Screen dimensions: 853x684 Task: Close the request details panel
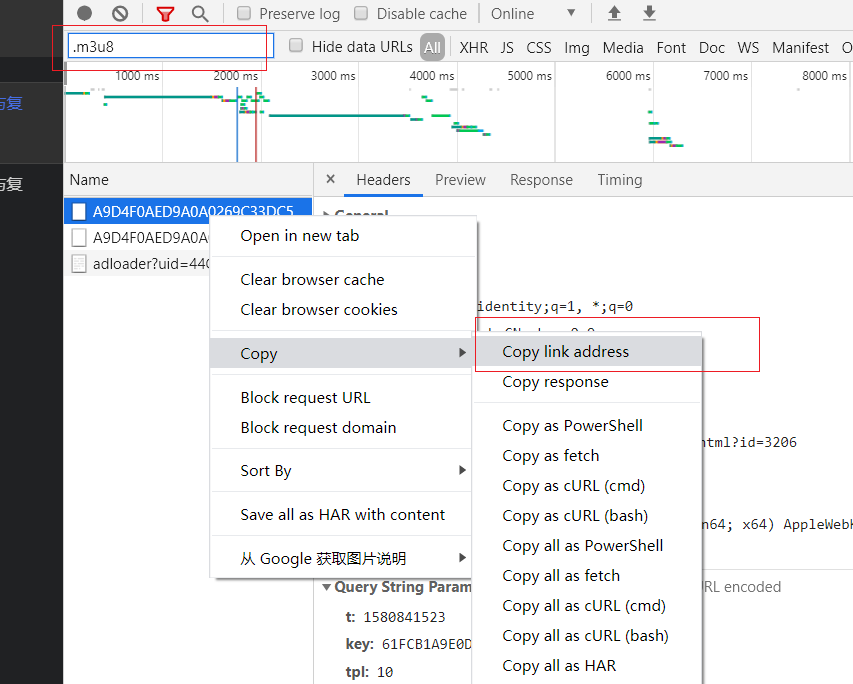point(330,179)
